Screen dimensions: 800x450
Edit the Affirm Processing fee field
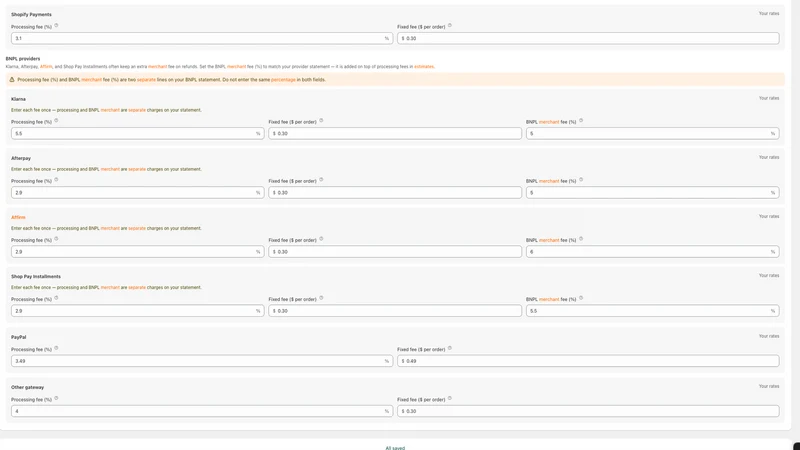click(138, 252)
